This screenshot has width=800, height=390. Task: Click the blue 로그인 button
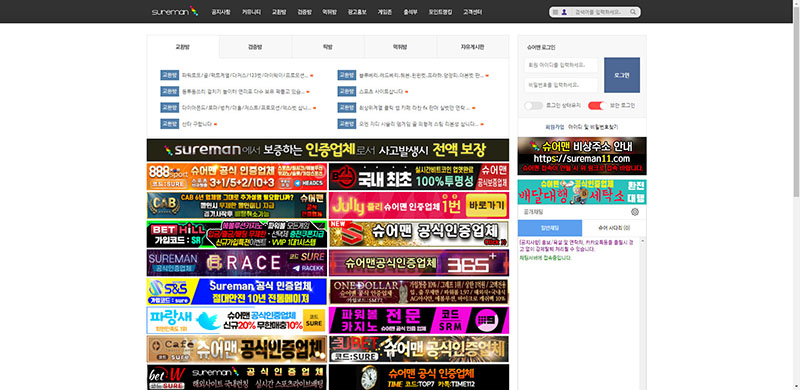point(621,75)
